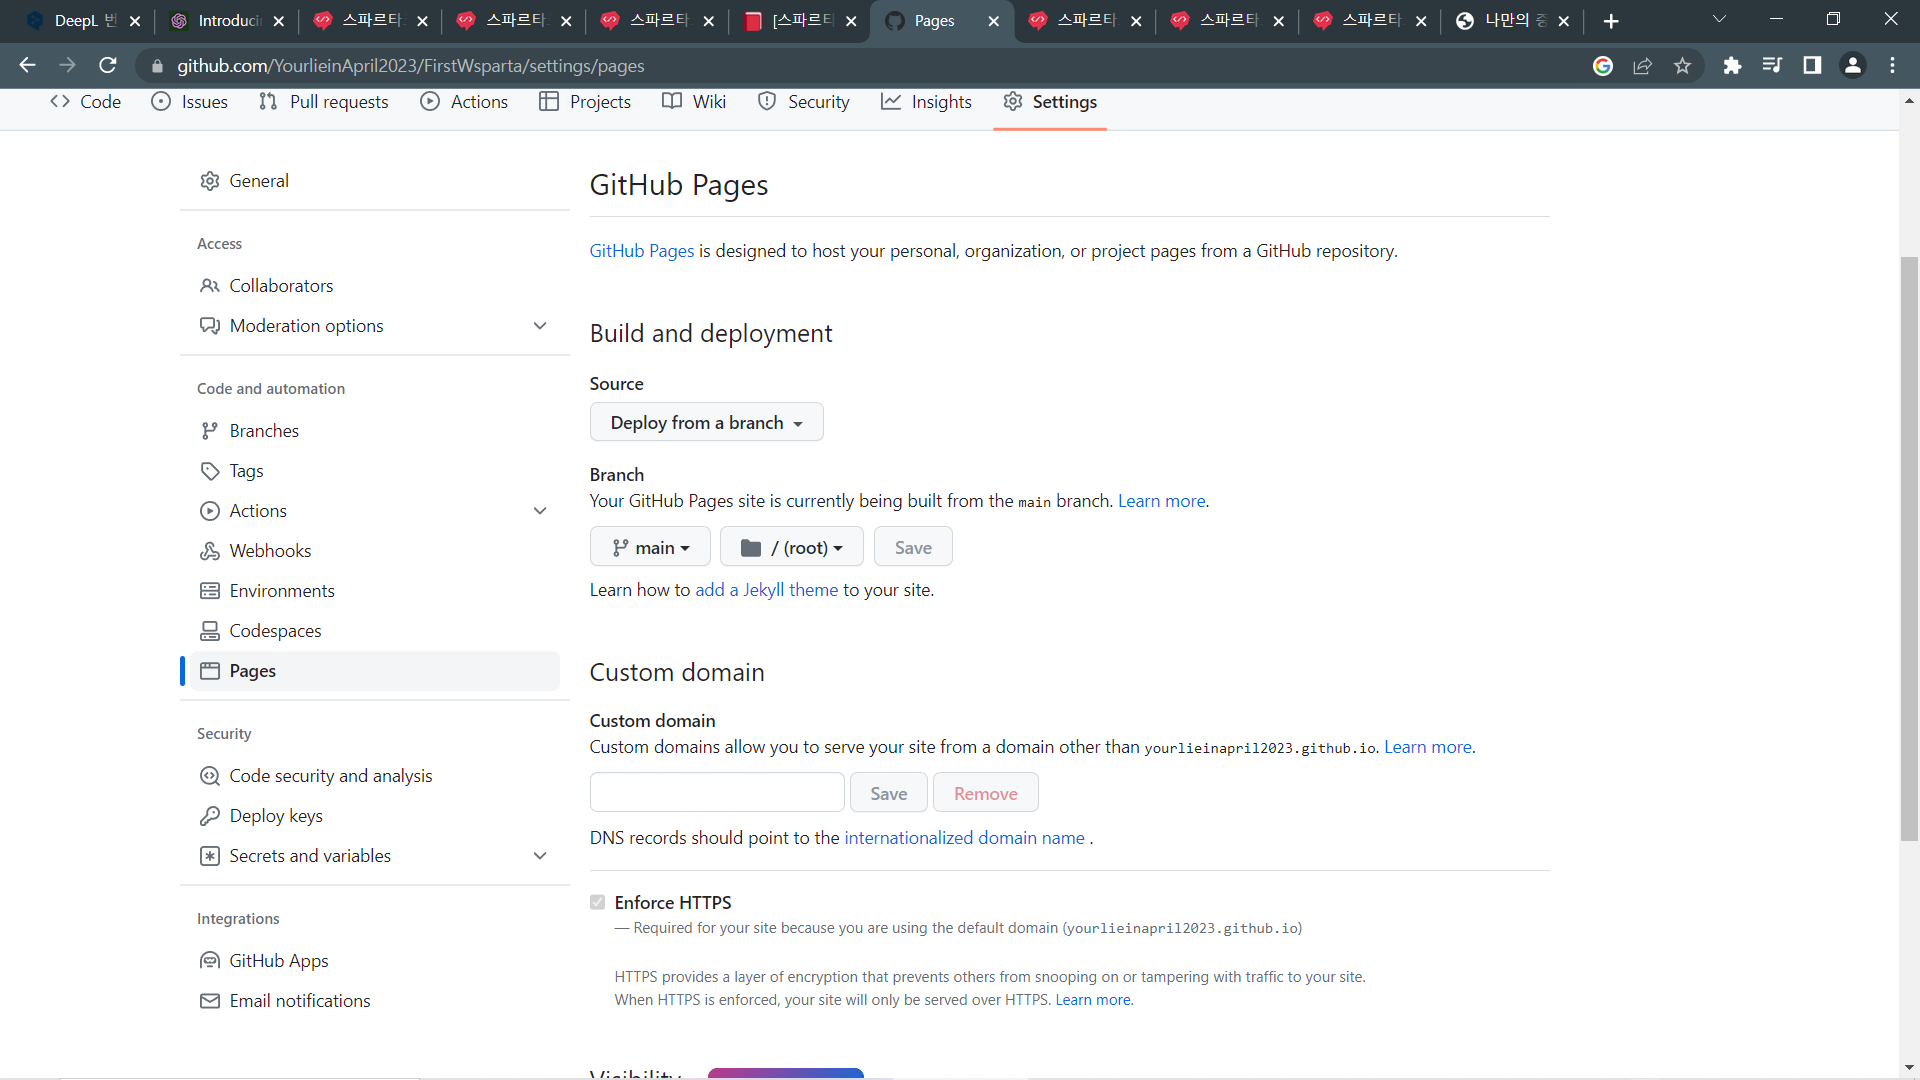Click into the Custom domain text field
Image resolution: width=1920 pixels, height=1080 pixels.
tap(717, 792)
